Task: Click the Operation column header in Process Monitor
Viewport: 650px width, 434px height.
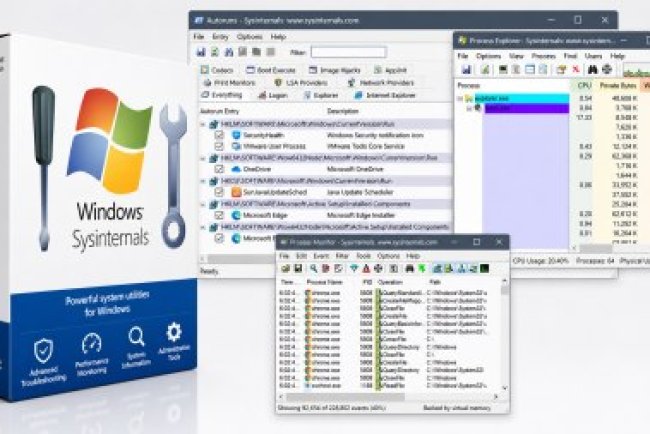Action: pos(390,282)
